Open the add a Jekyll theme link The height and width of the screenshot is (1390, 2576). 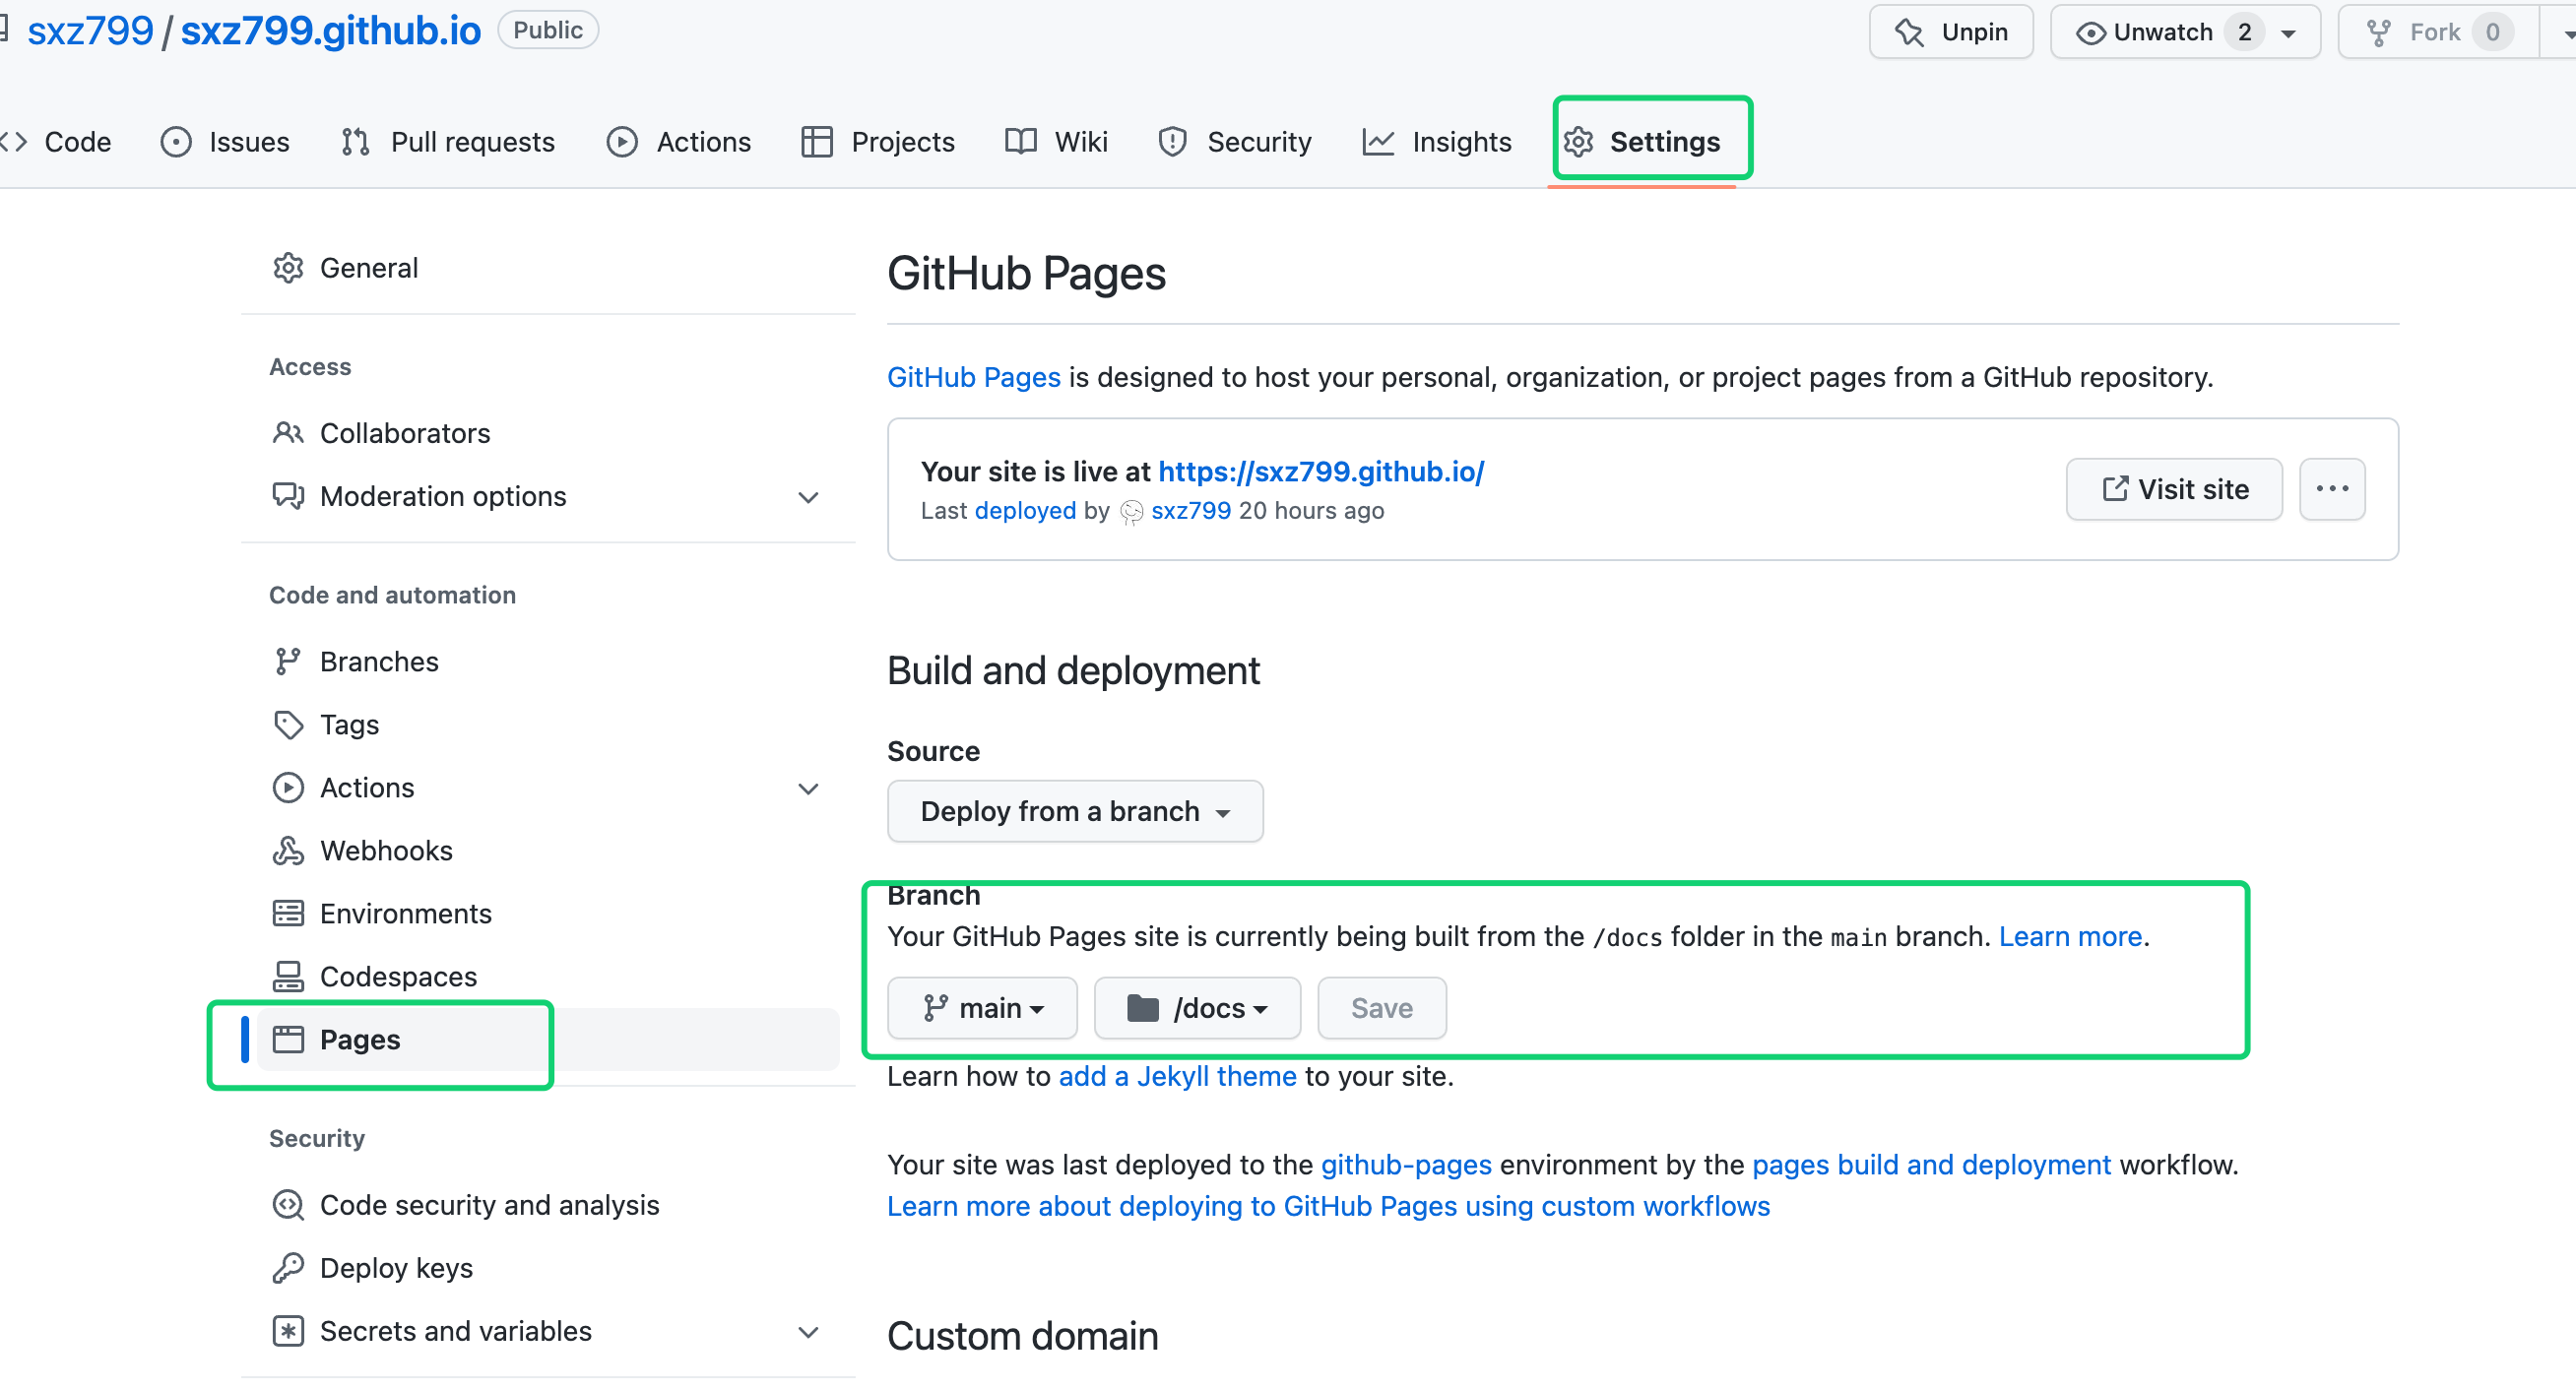1177,1076
